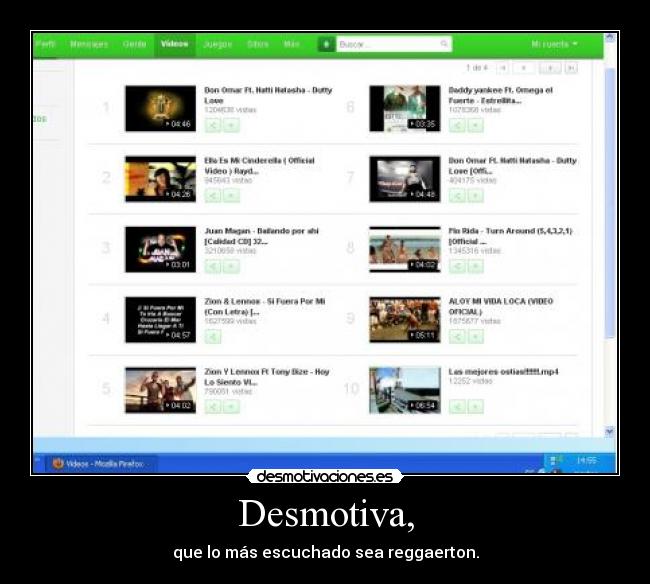
Task: Open the Perfil tab in the green bar
Action: point(45,44)
